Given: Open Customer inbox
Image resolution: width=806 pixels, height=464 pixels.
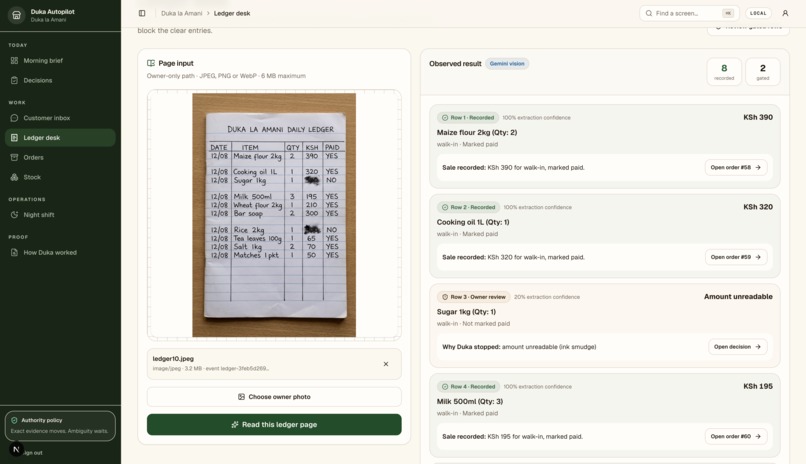Looking at the screenshot, I should click(60, 118).
